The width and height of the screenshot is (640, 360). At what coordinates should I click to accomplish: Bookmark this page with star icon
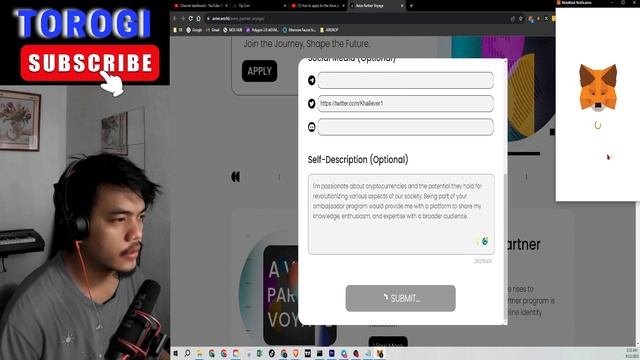521,18
